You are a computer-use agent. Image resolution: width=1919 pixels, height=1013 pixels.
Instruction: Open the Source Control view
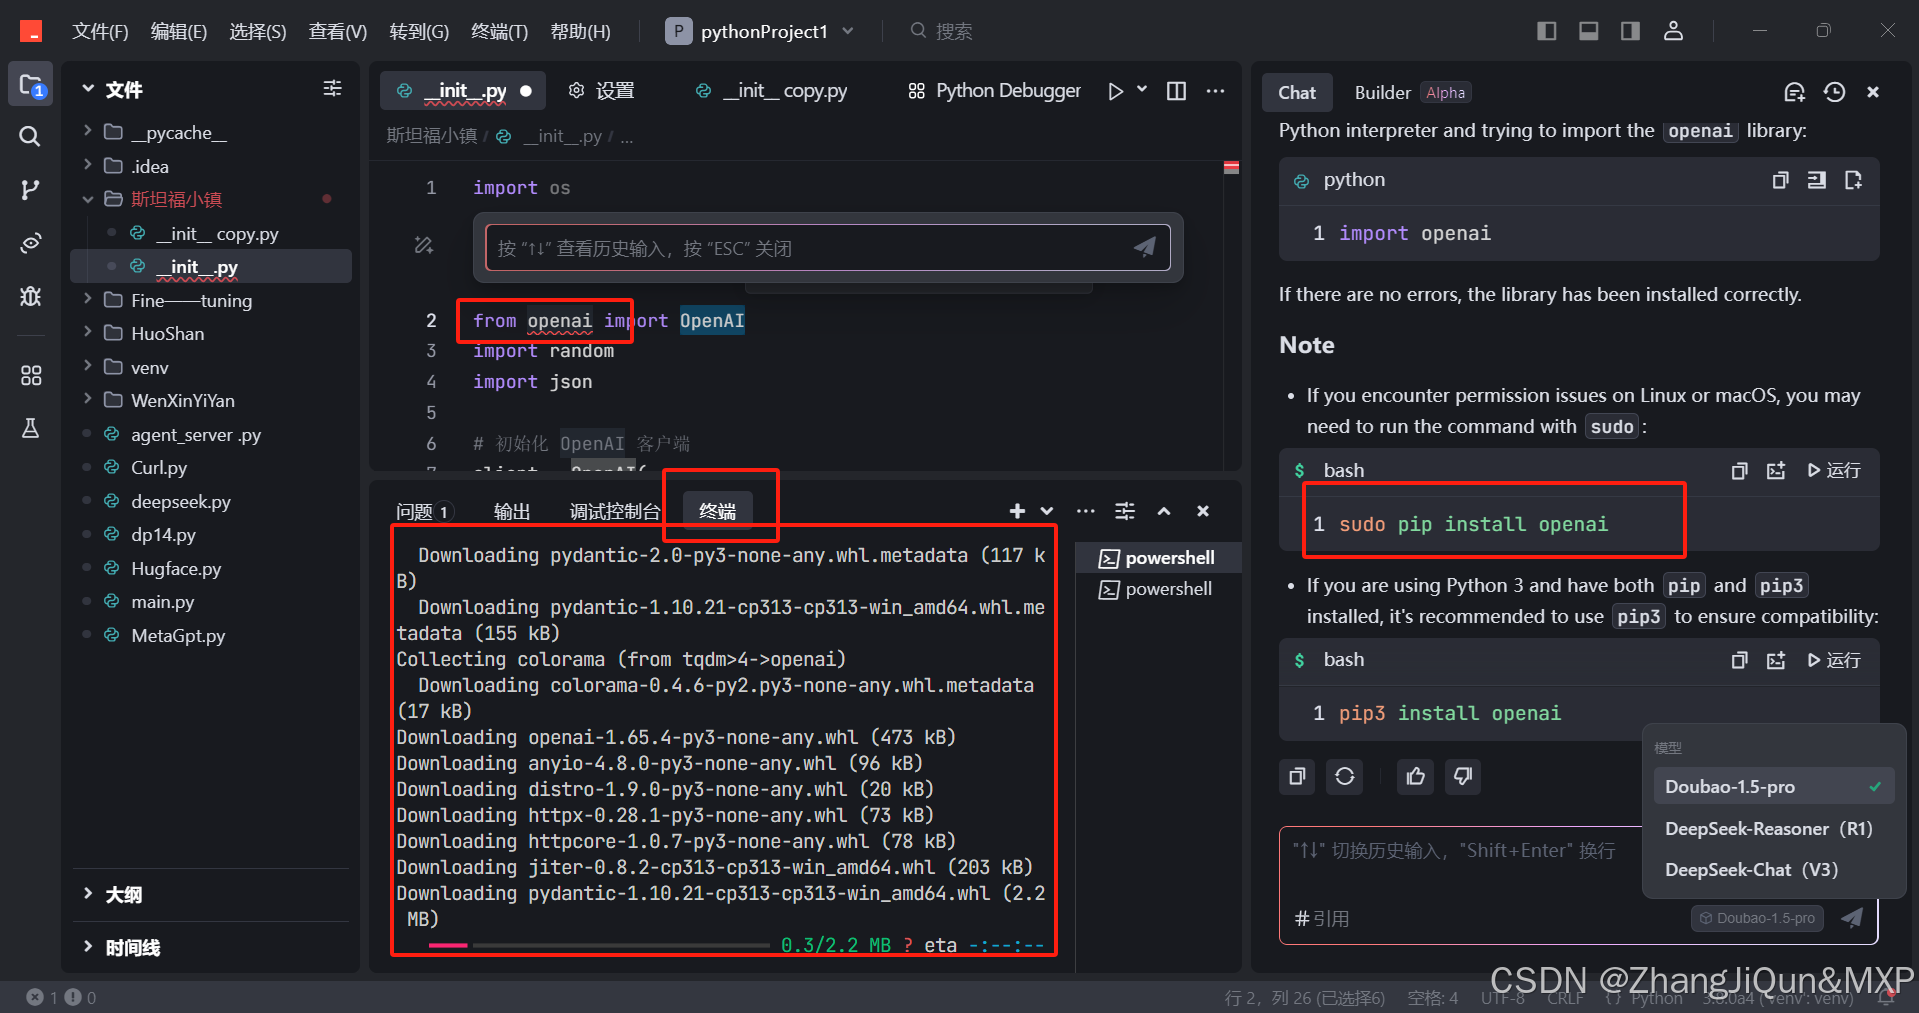coord(31,189)
